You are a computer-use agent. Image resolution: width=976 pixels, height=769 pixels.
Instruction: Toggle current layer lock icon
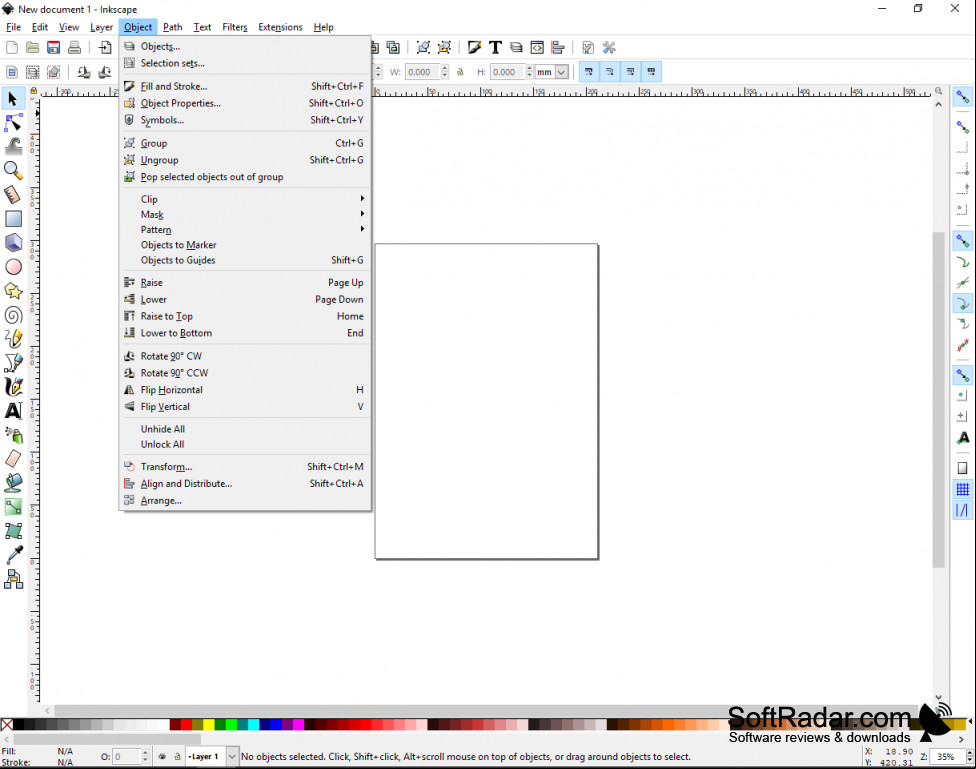pyautogui.click(x=177, y=757)
